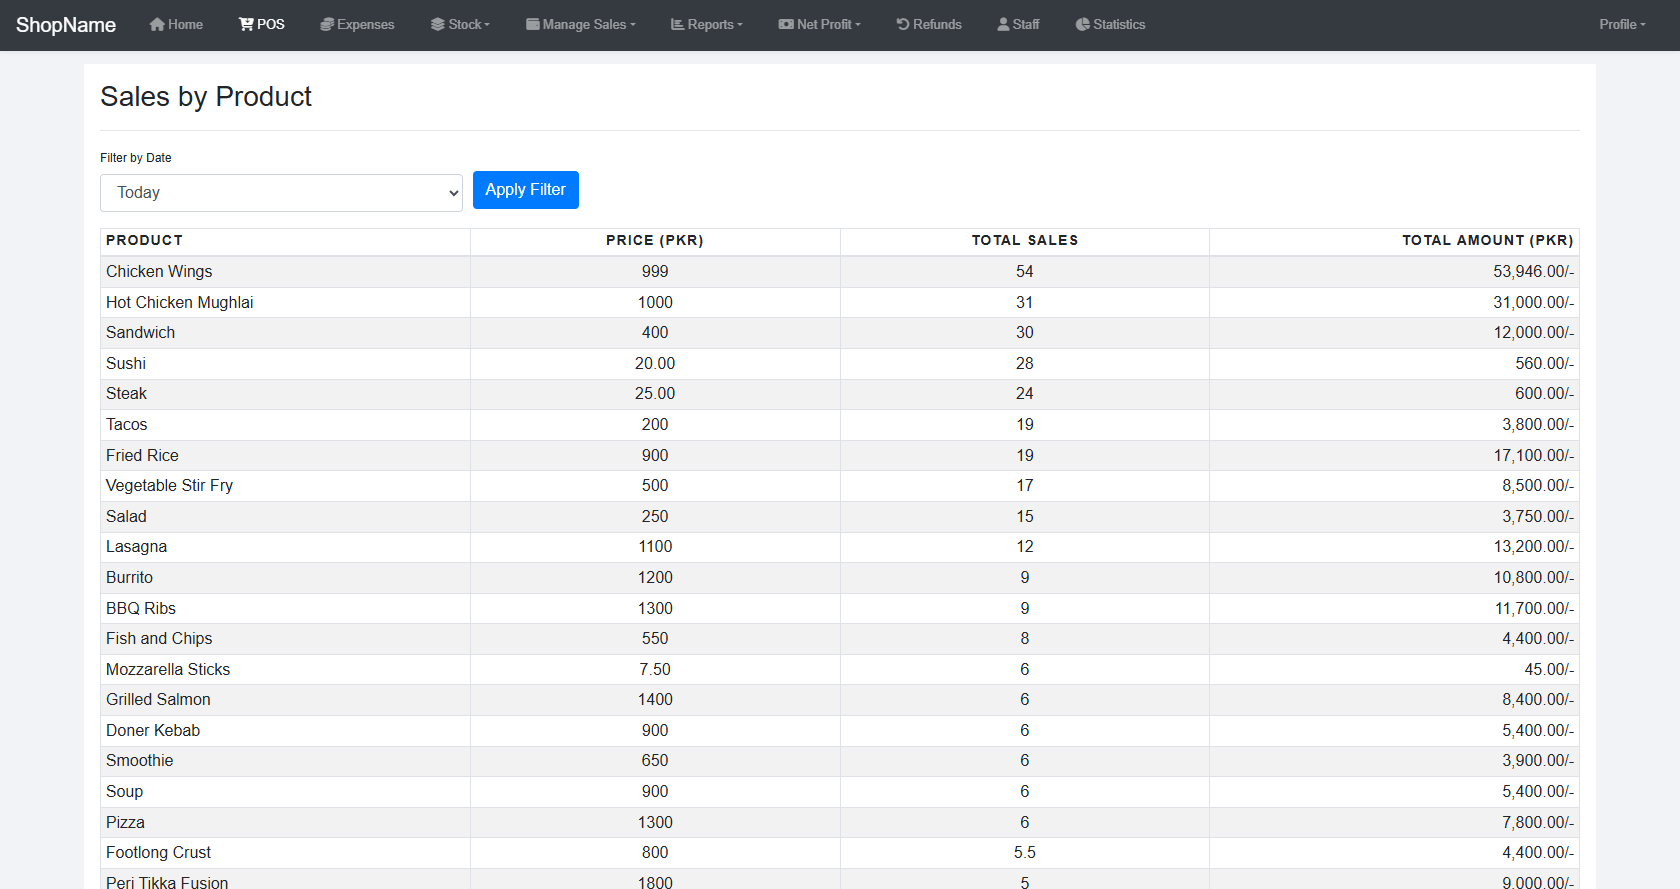The image size is (1680, 889).
Task: Click the Sandwich product name
Action: 141,333
